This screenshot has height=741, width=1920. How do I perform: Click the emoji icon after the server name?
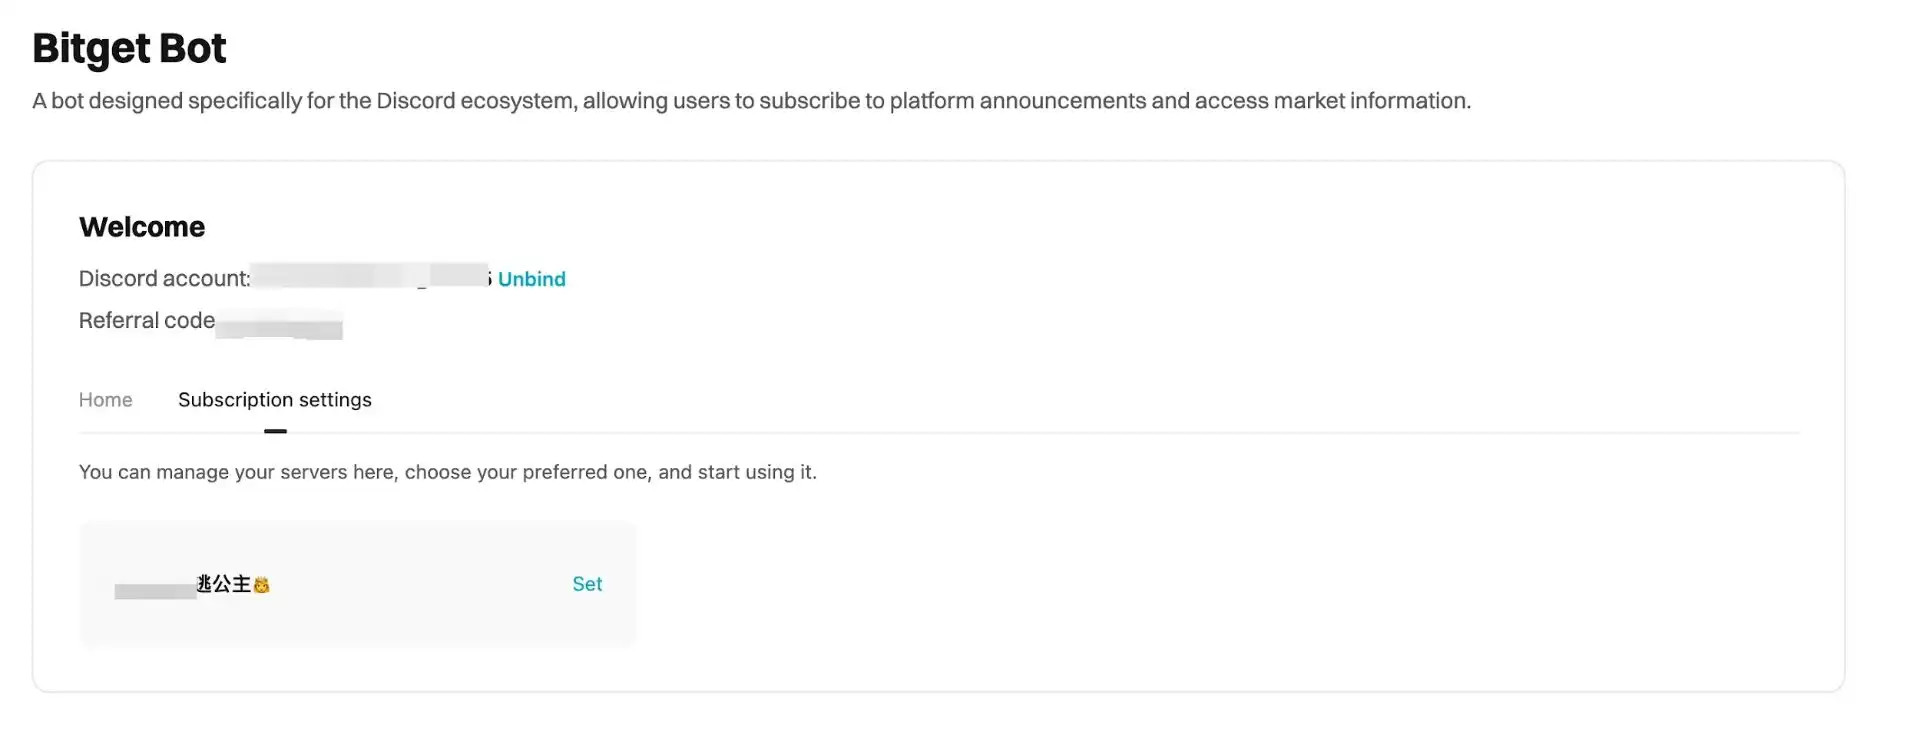click(x=262, y=585)
